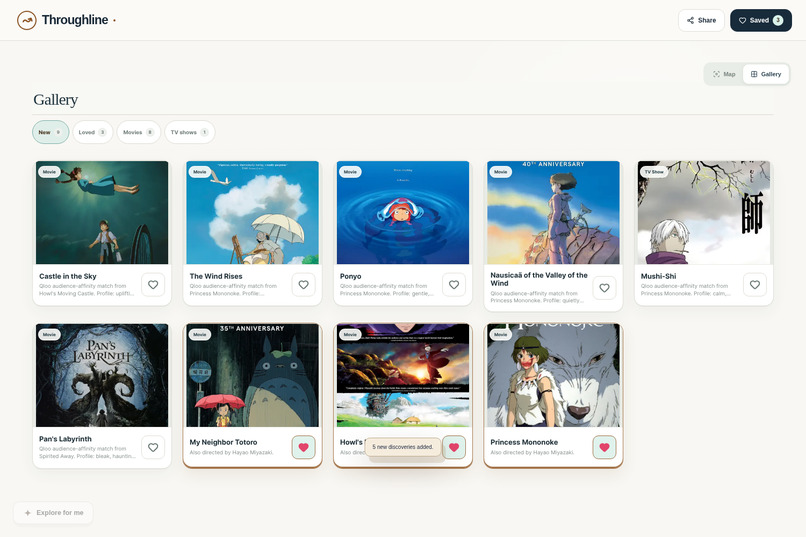Open the Mushi-Shi poster image
The height and width of the screenshot is (537, 806).
tap(704, 213)
